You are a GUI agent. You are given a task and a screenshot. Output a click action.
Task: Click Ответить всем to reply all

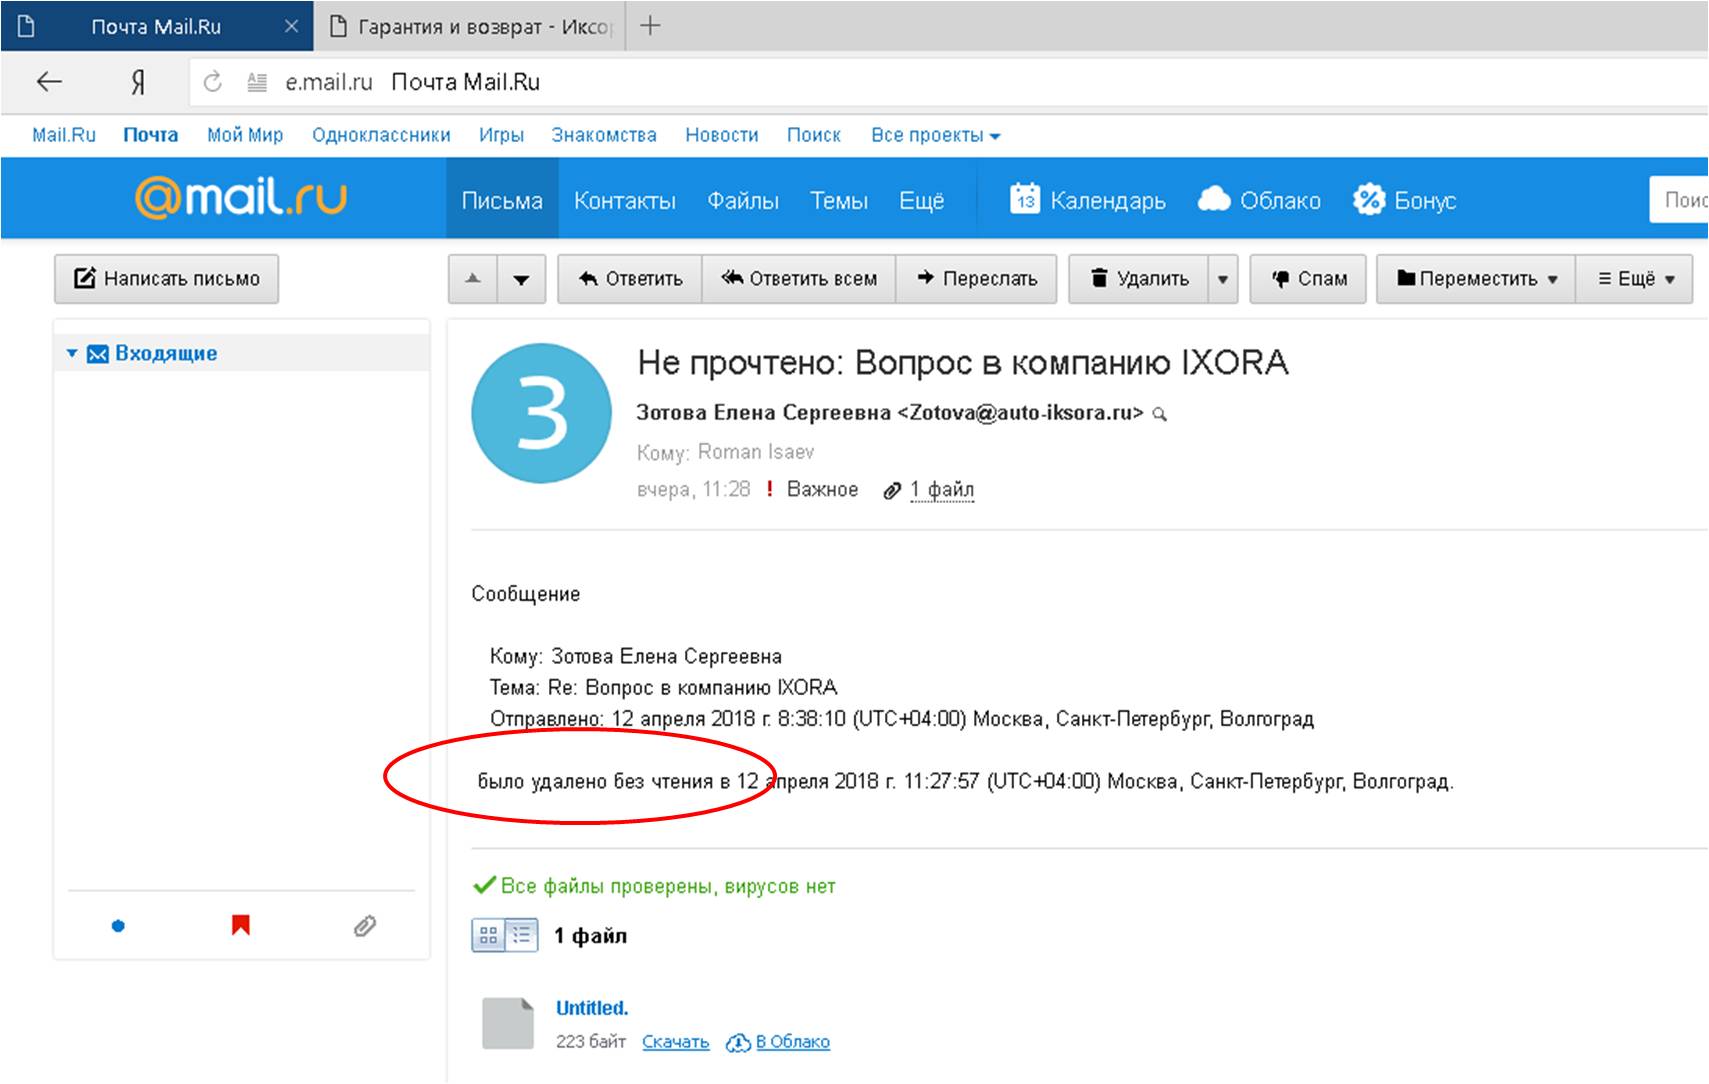click(x=799, y=279)
